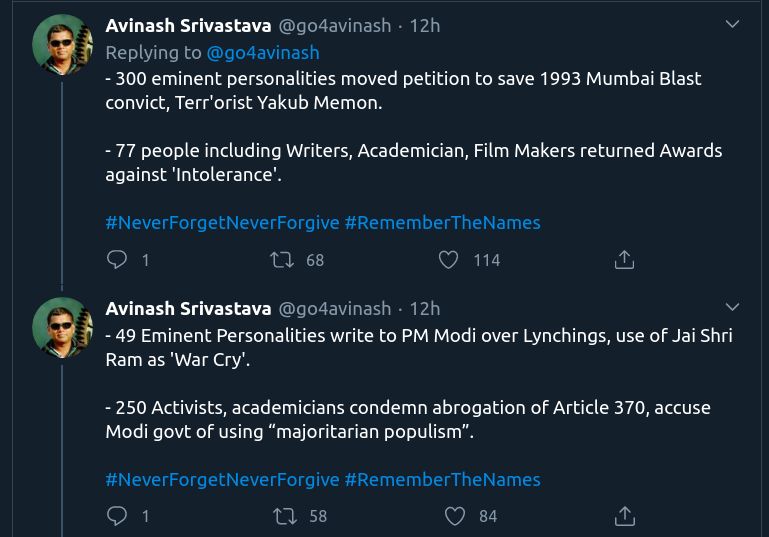Expand the second tweet's options chevron

pyautogui.click(x=733, y=307)
